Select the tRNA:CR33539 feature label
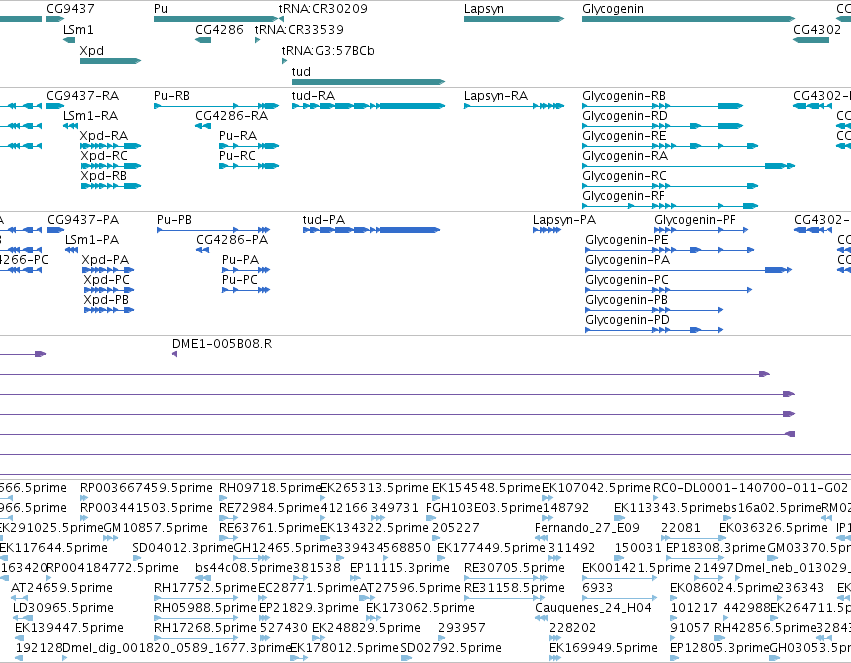Viewport: 851px width, 663px height. [x=299, y=29]
